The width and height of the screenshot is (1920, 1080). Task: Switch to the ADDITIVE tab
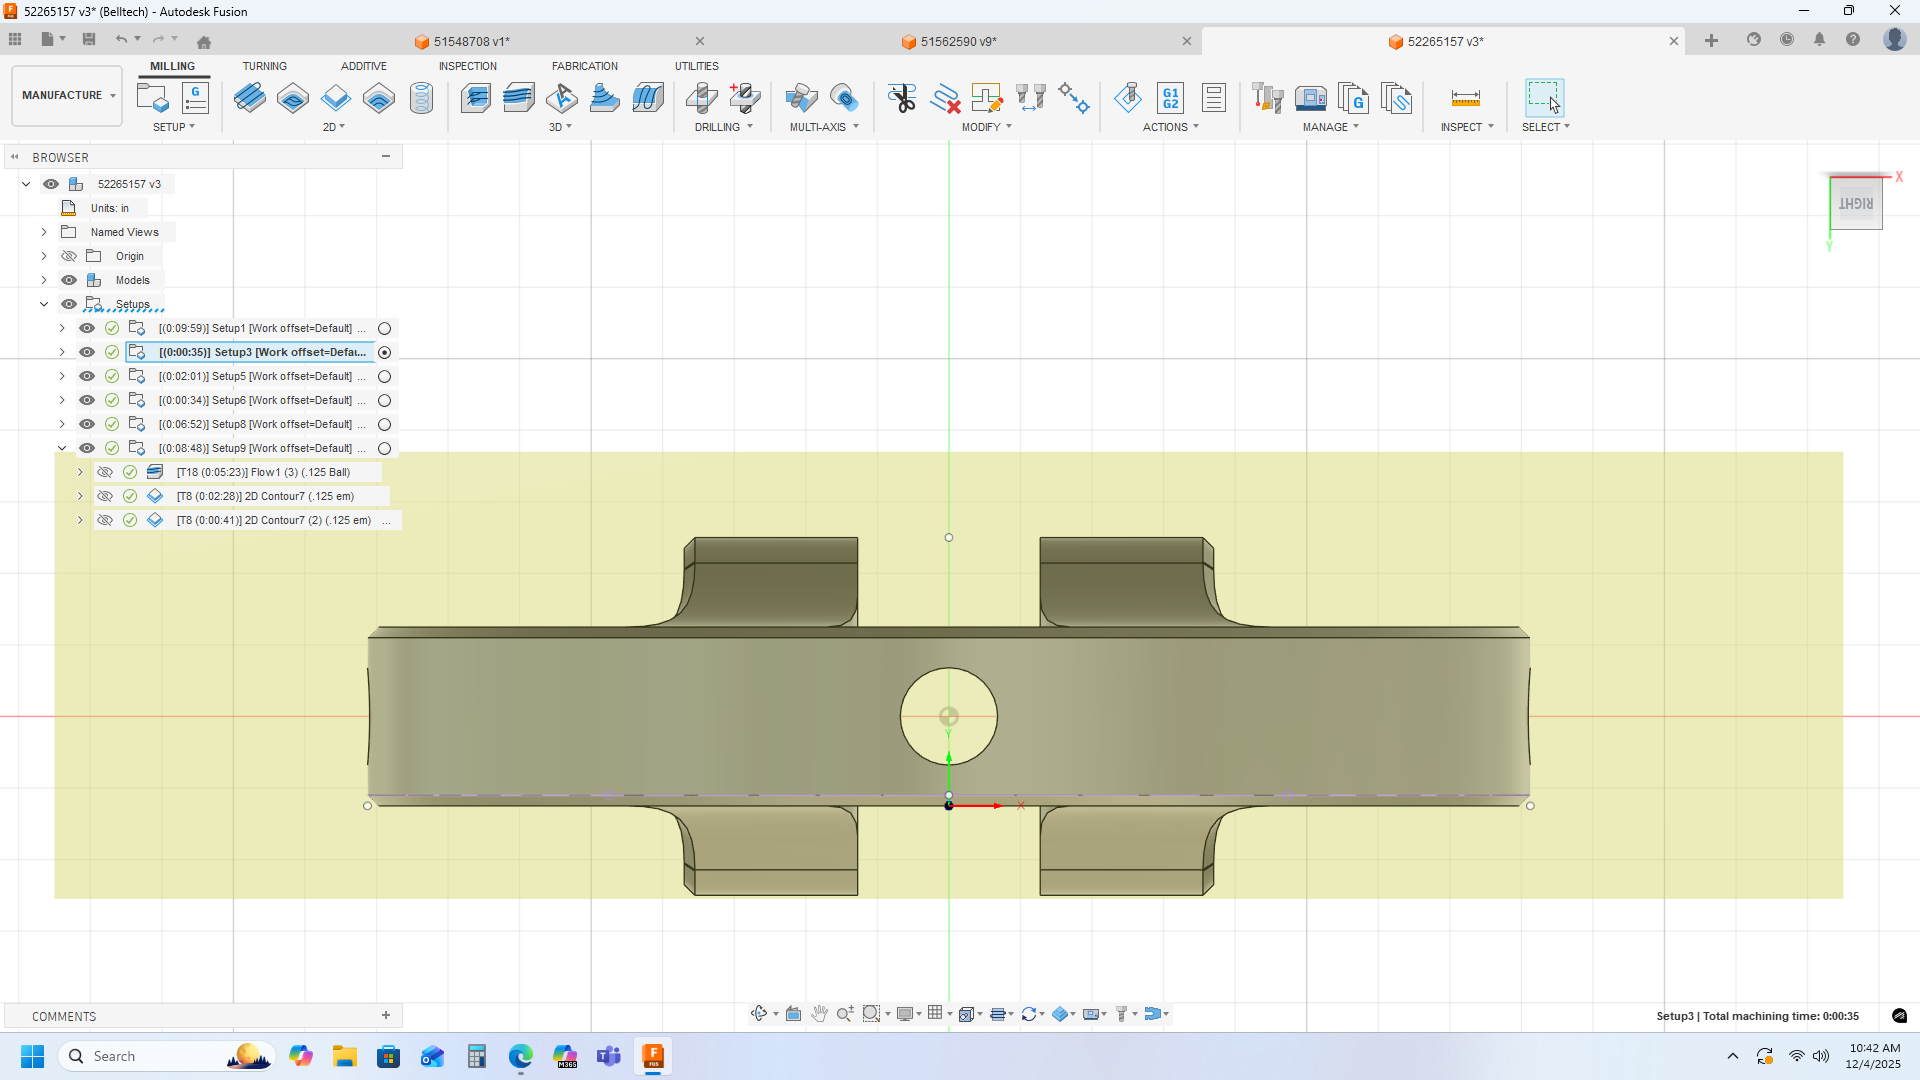tap(364, 66)
